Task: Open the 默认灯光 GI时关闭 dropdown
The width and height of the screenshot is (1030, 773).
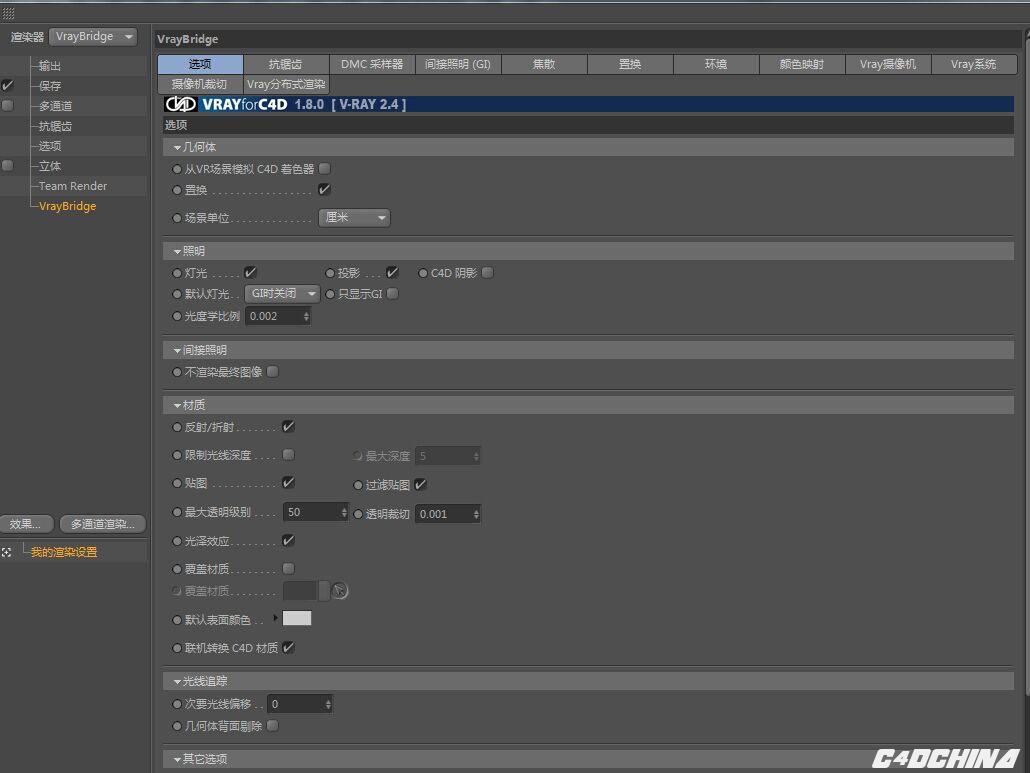Action: (282, 294)
